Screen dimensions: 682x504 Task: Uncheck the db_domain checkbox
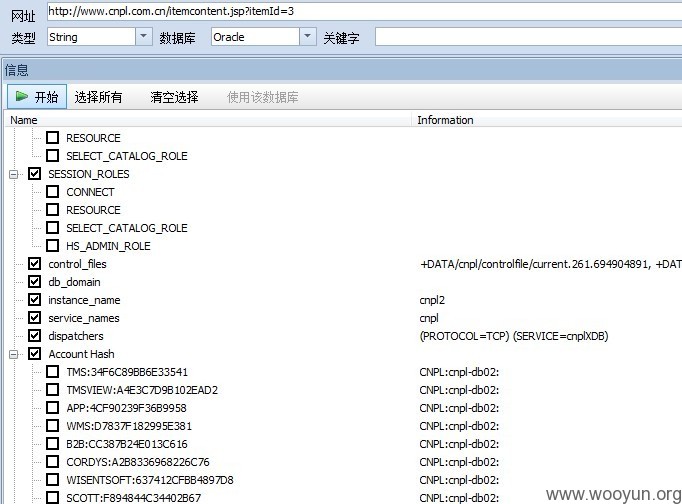click(x=34, y=282)
